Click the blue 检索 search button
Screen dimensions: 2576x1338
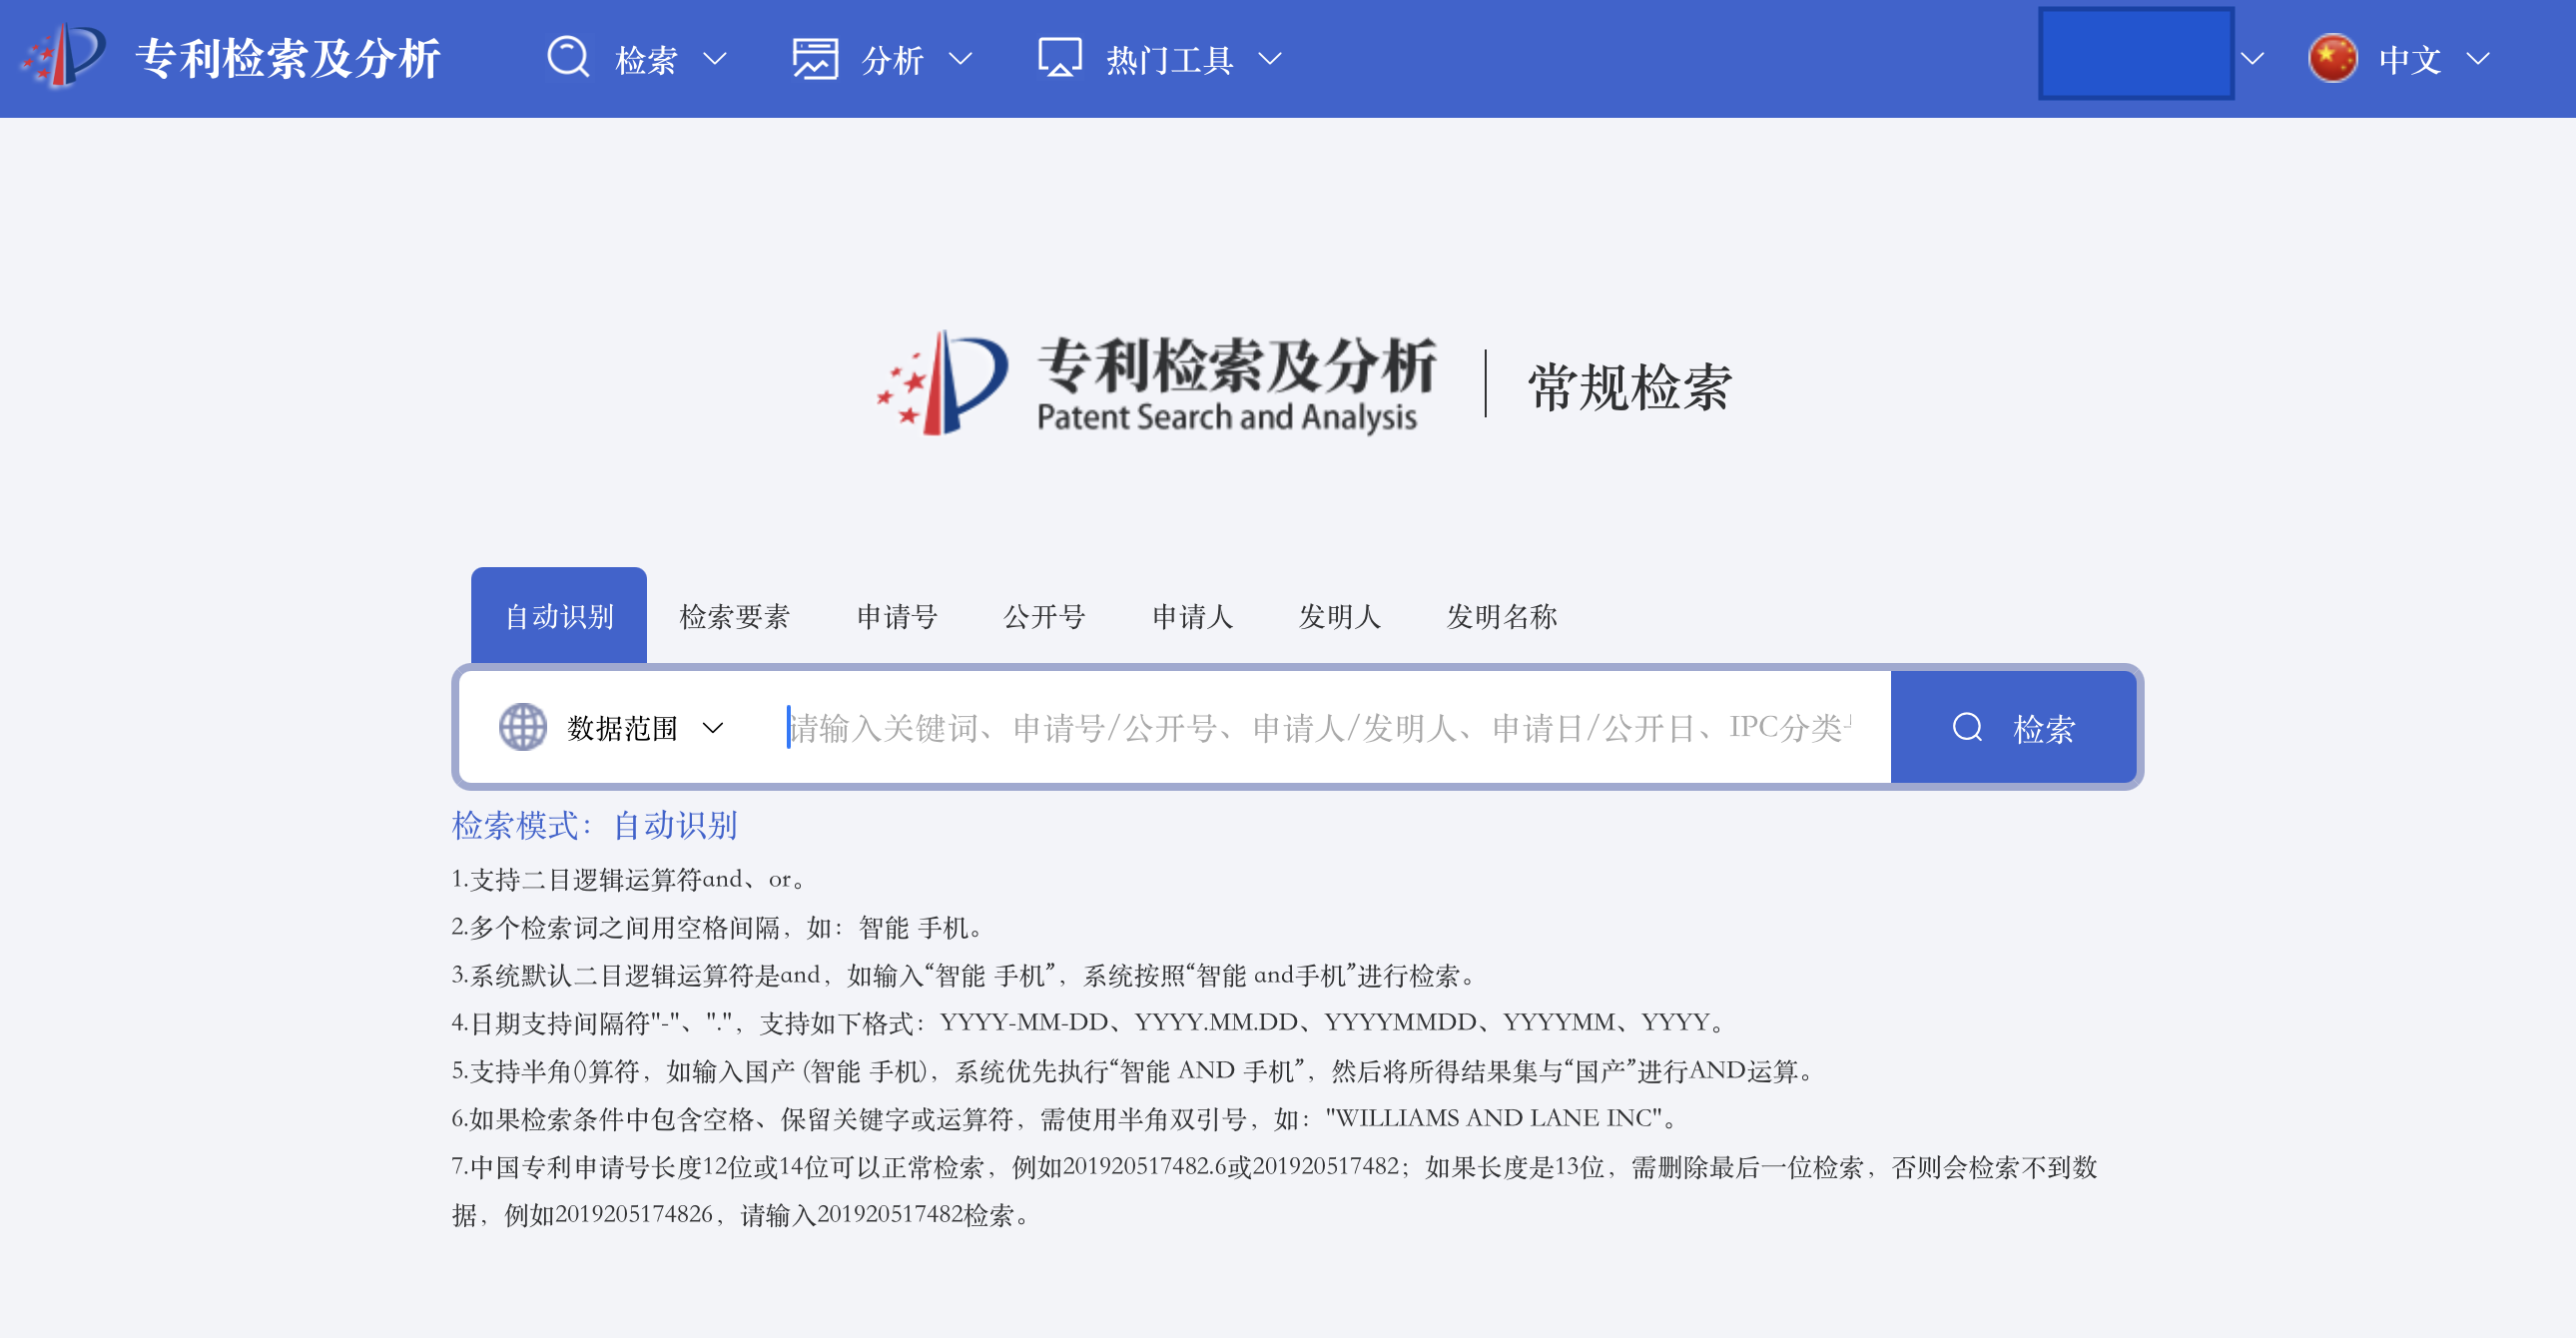pyautogui.click(x=2013, y=727)
